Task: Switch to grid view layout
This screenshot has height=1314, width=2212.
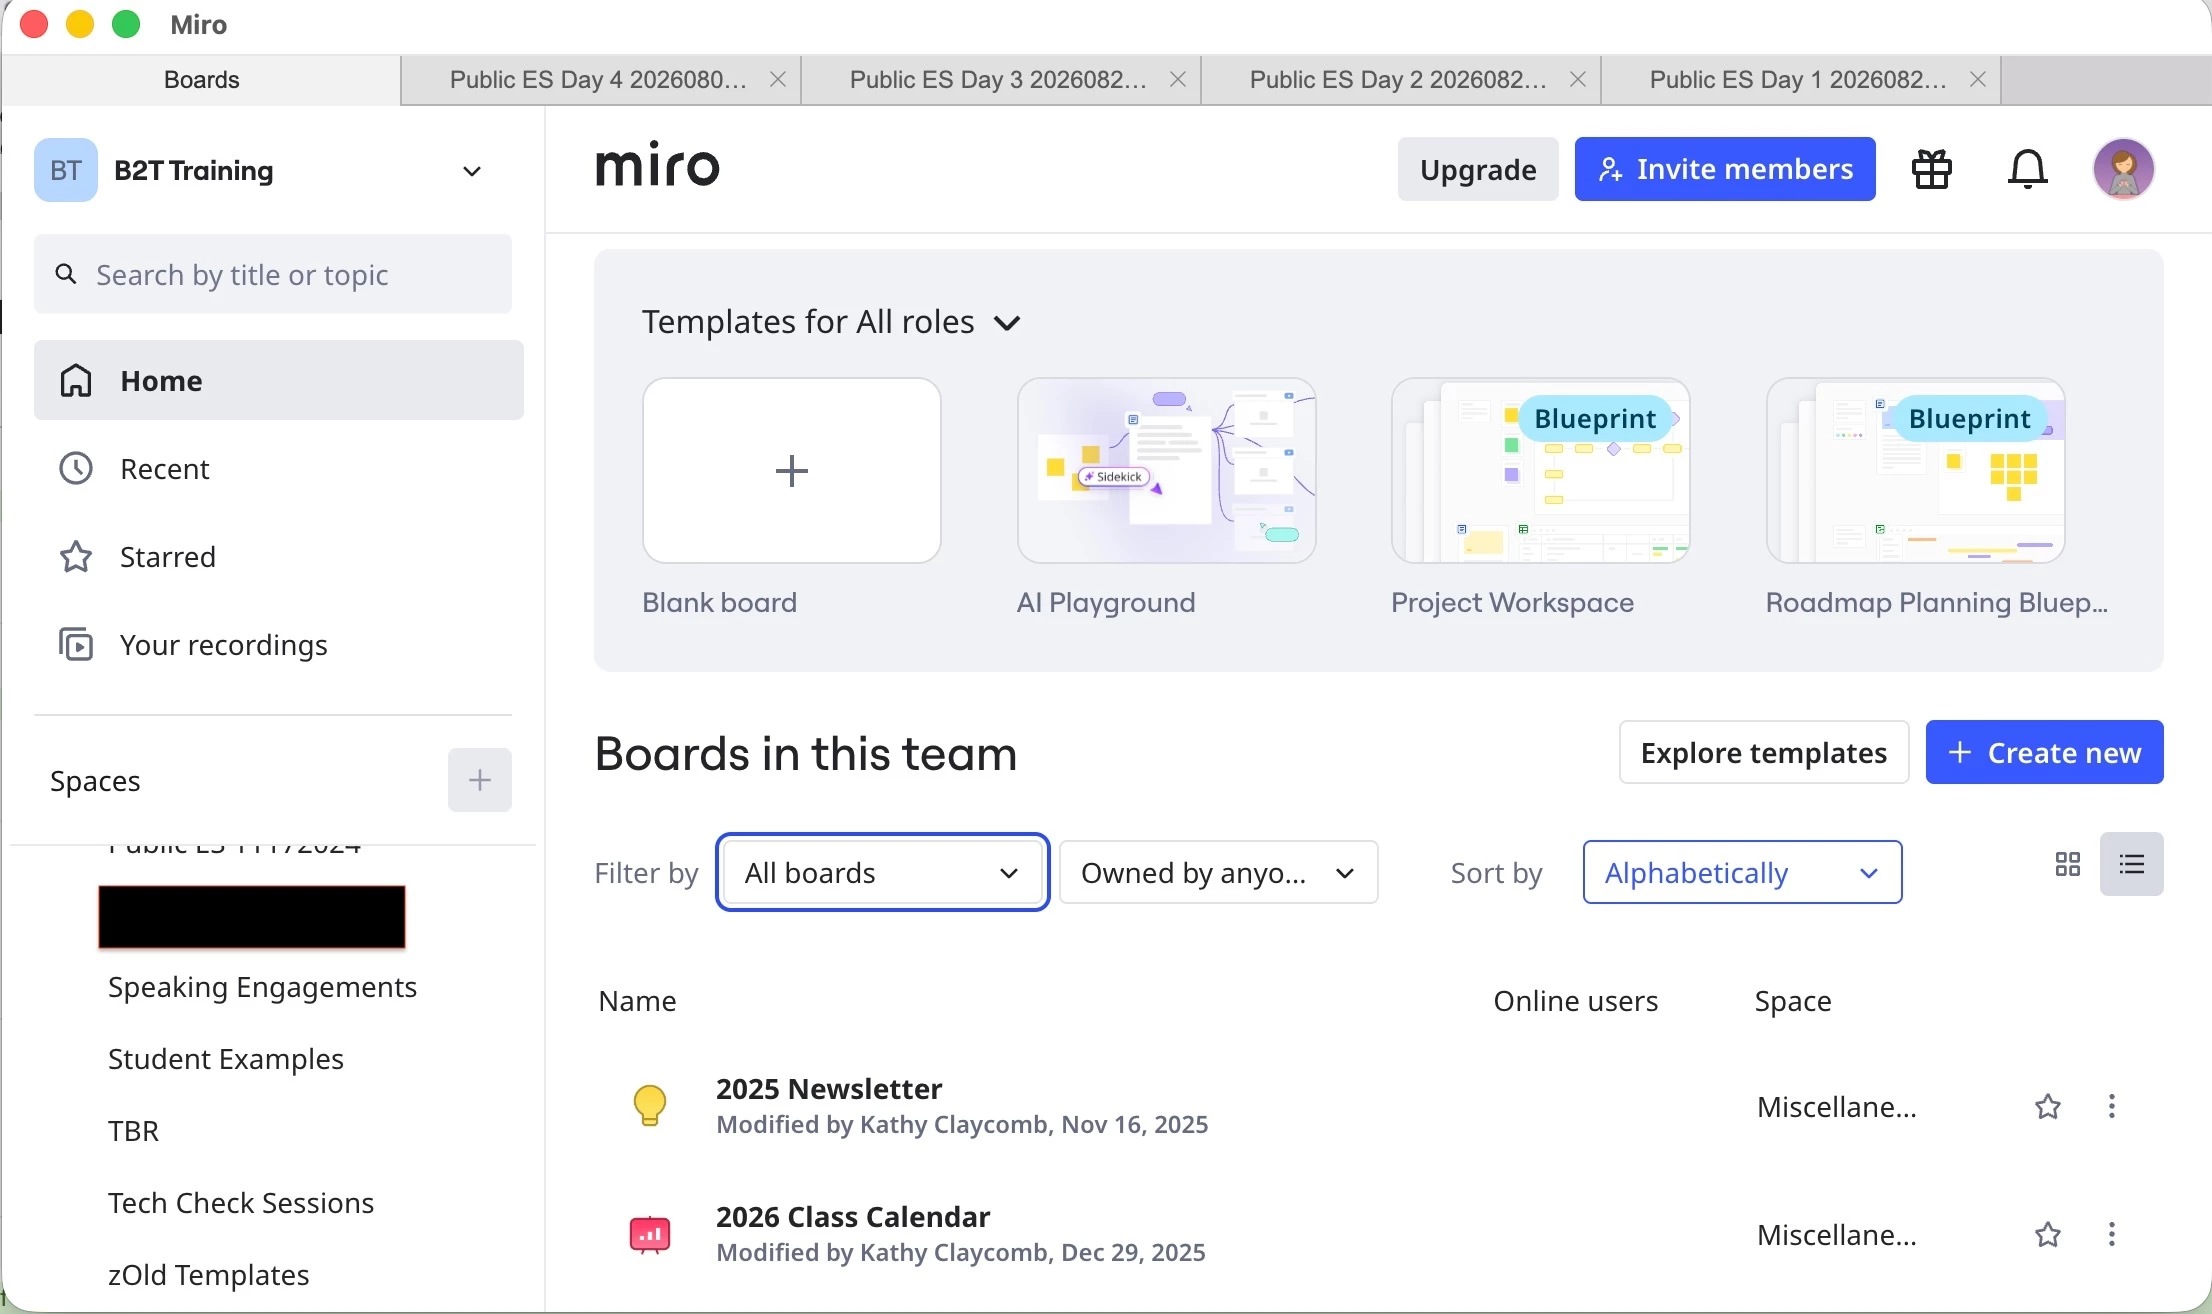Action: click(2068, 865)
